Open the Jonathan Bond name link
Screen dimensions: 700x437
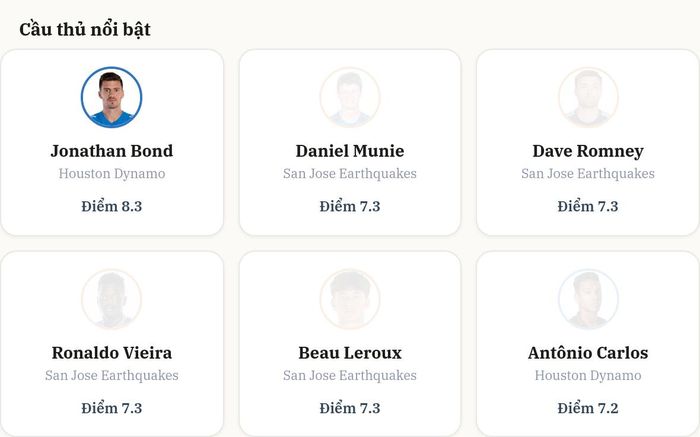coord(112,151)
